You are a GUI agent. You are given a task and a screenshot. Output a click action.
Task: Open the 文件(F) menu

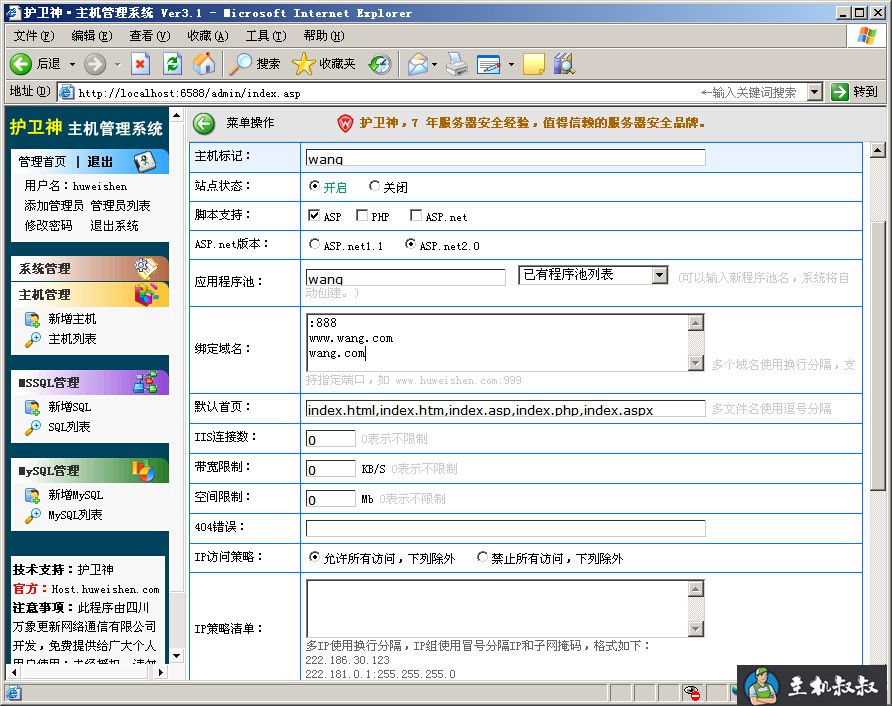point(34,36)
